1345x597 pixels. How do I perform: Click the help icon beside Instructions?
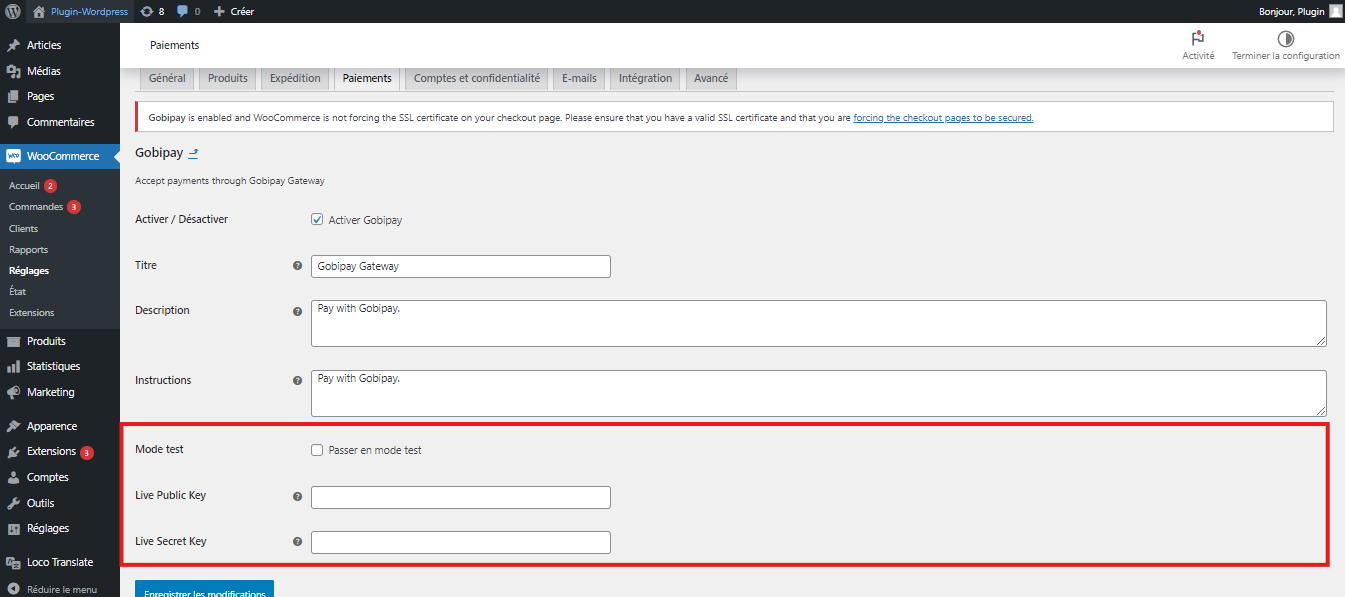(297, 381)
